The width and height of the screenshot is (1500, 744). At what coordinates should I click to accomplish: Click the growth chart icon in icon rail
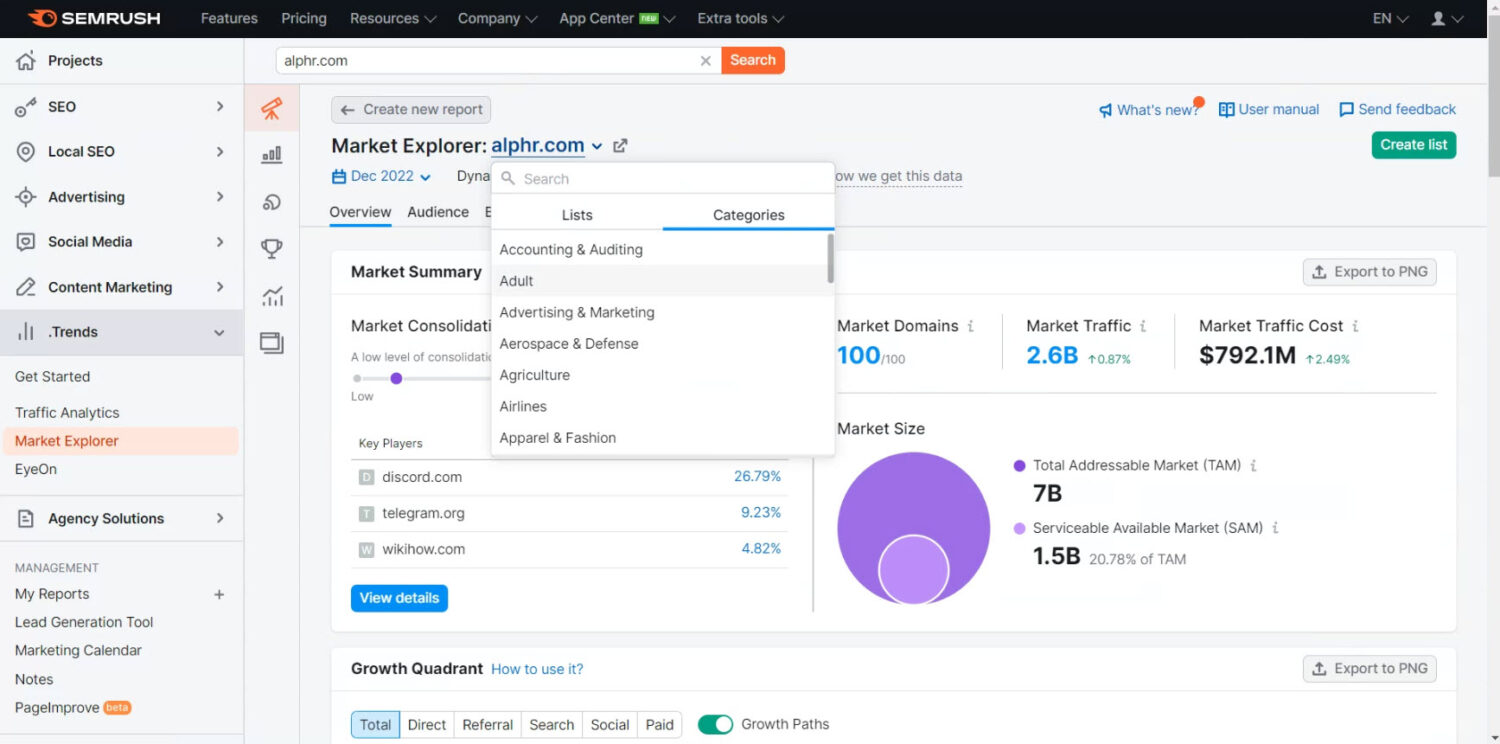pos(272,296)
